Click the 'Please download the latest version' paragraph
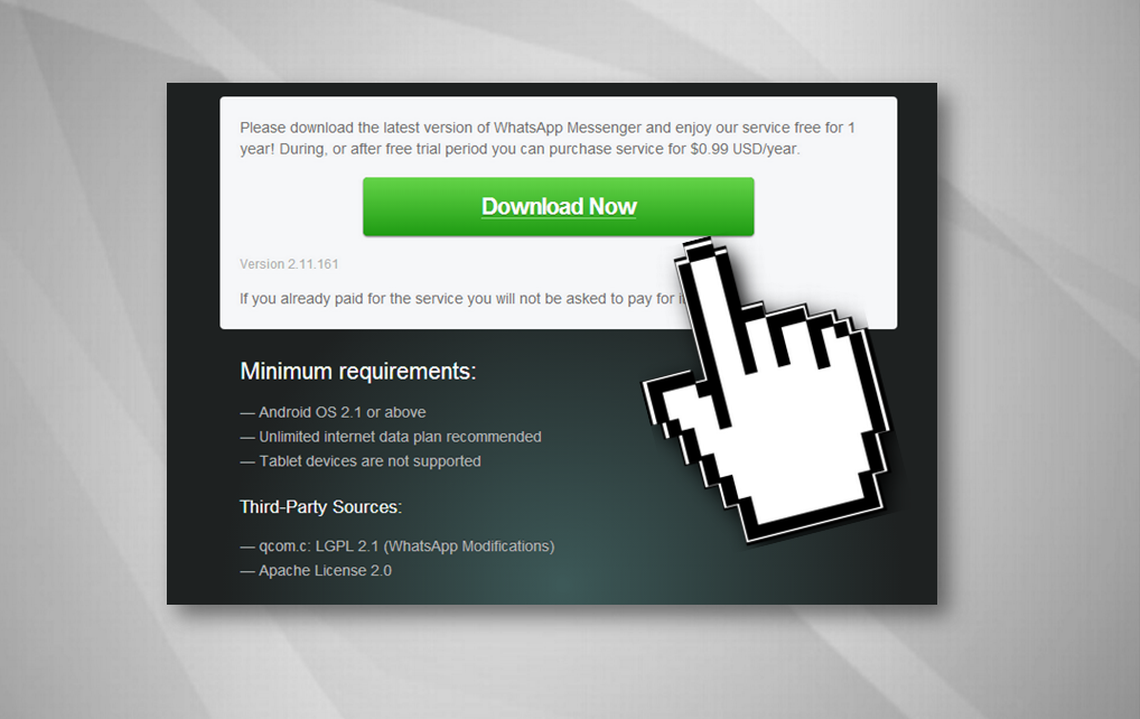 pyautogui.click(x=547, y=138)
